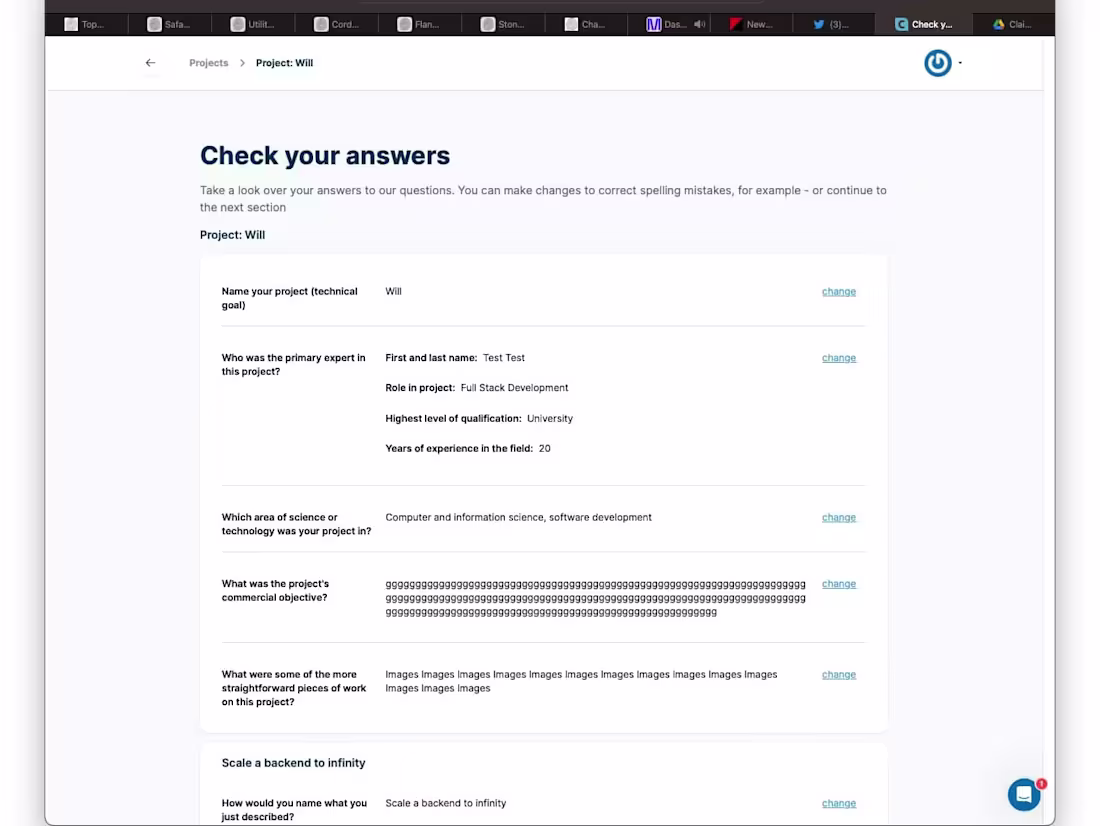Click the M favicon on Das tab
The height and width of the screenshot is (826, 1100).
coord(653,25)
